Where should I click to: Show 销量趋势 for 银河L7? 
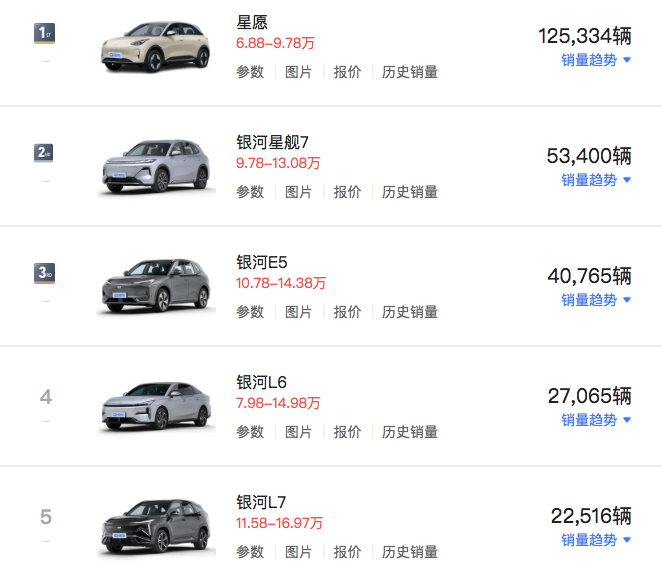(x=596, y=540)
